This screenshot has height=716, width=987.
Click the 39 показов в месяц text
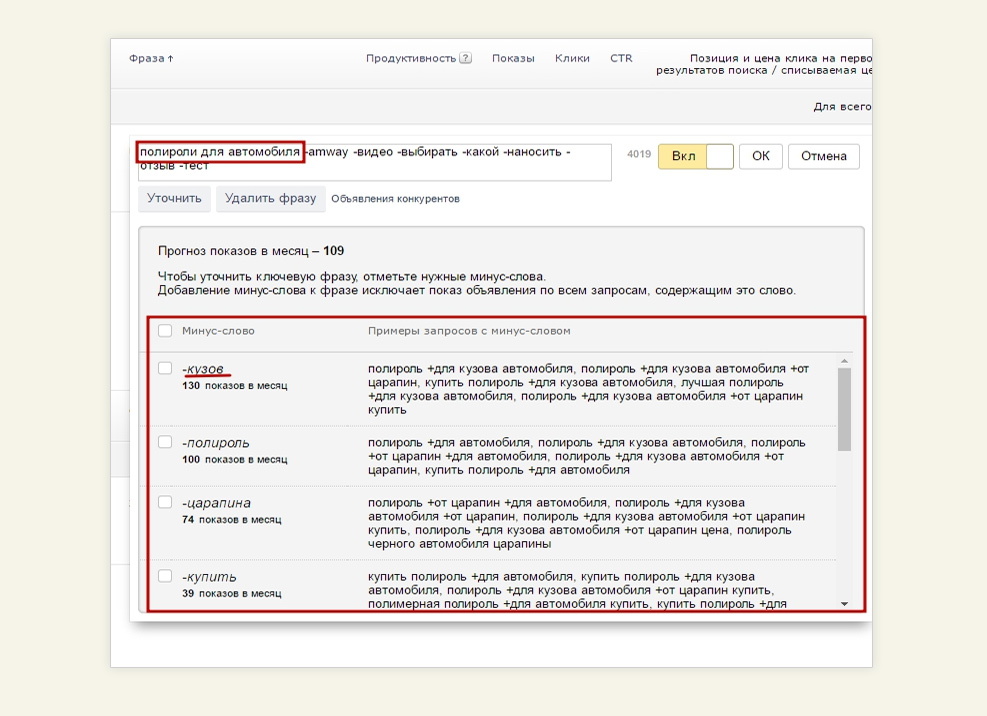[x=232, y=593]
